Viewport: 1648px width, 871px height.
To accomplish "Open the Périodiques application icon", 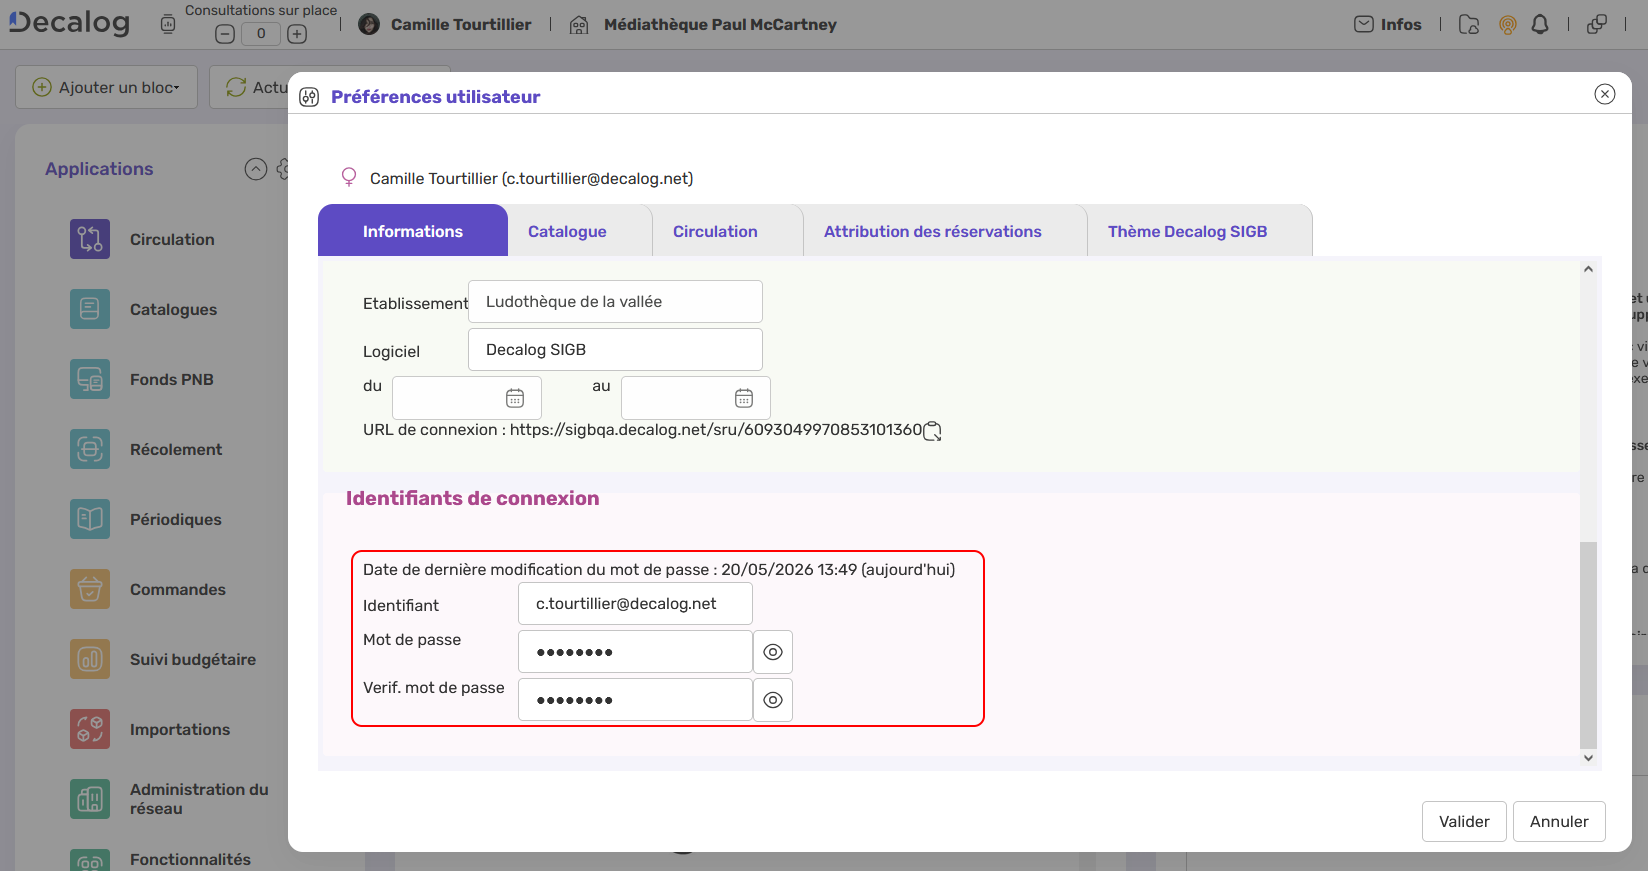I will pyautogui.click(x=90, y=519).
